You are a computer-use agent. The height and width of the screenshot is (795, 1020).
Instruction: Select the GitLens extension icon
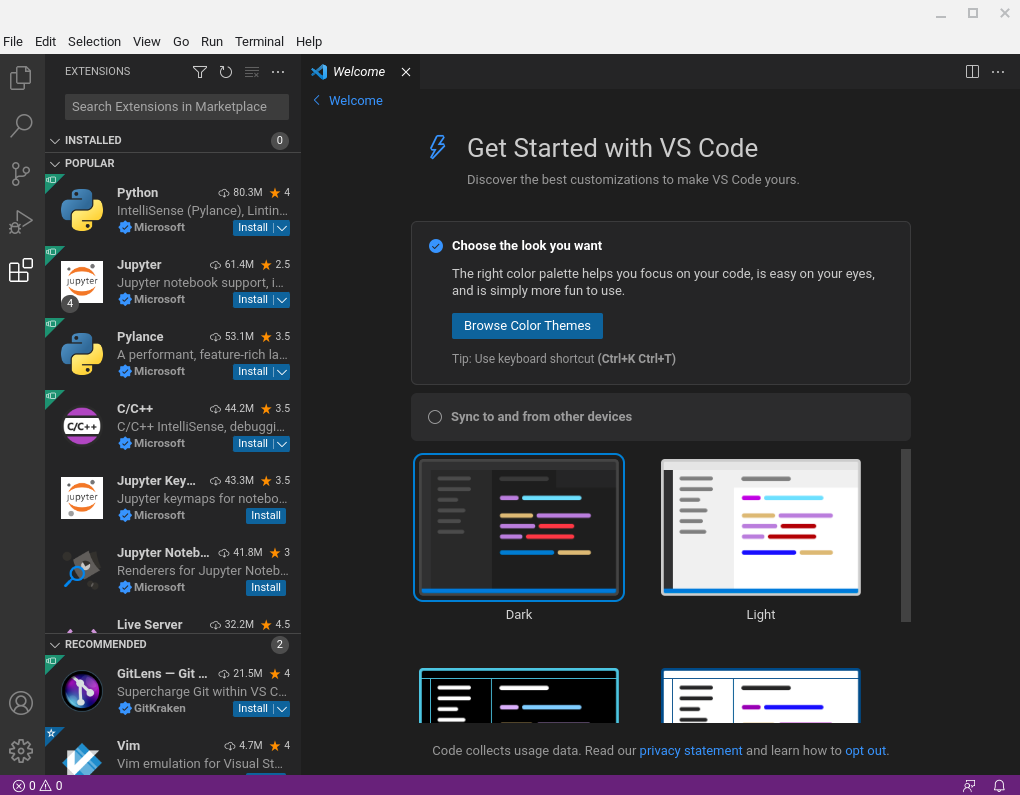(x=82, y=691)
